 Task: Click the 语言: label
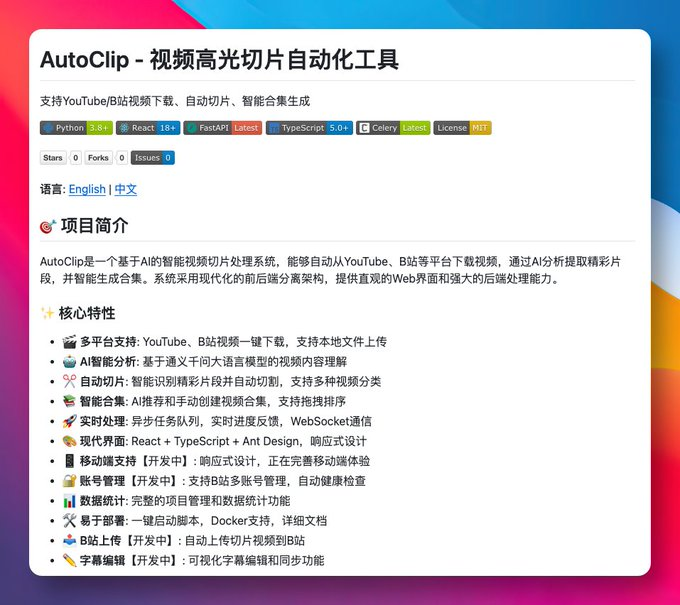(52, 190)
